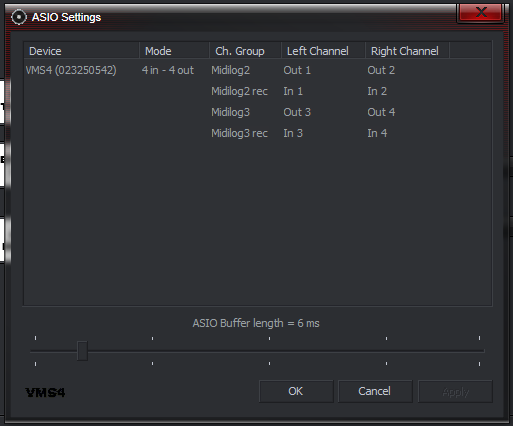
Task: Click the Out 2 right channel cell
Action: (x=381, y=70)
